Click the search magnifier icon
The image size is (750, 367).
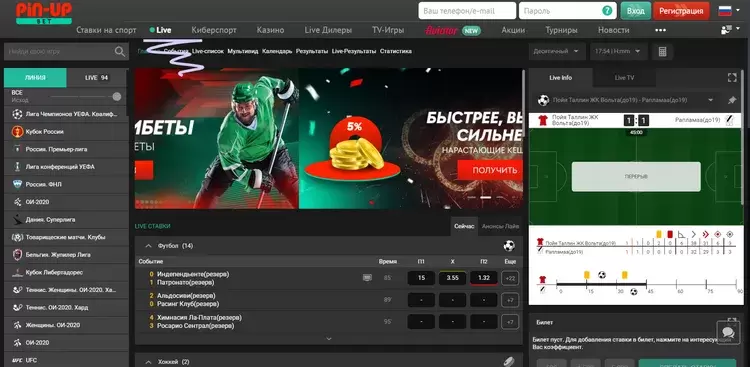(x=120, y=51)
